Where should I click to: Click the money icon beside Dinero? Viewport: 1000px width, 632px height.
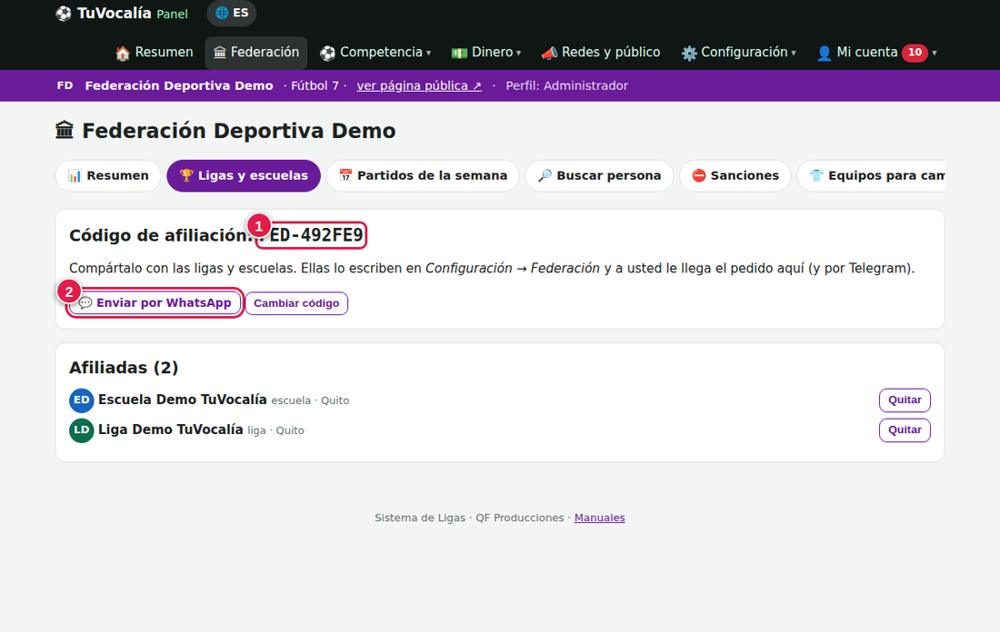click(459, 53)
